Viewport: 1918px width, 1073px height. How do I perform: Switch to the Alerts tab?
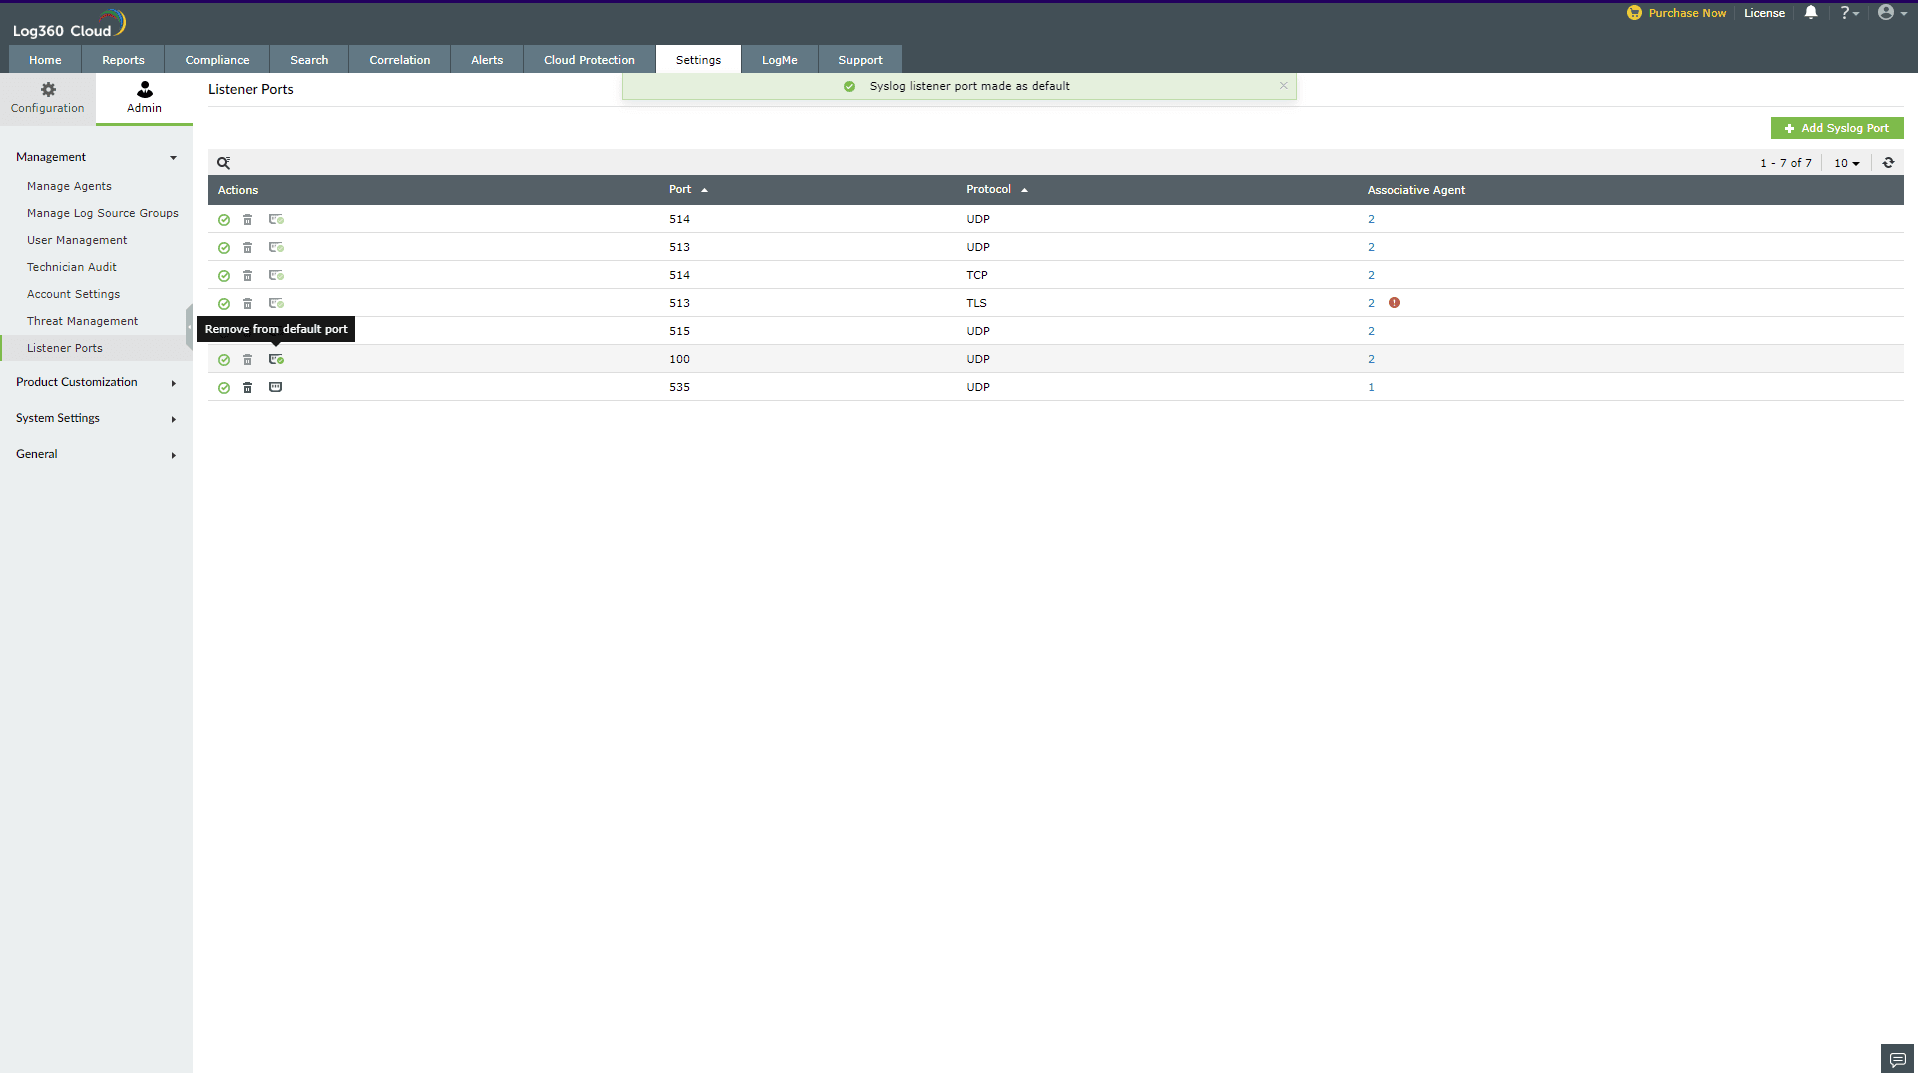pyautogui.click(x=487, y=60)
